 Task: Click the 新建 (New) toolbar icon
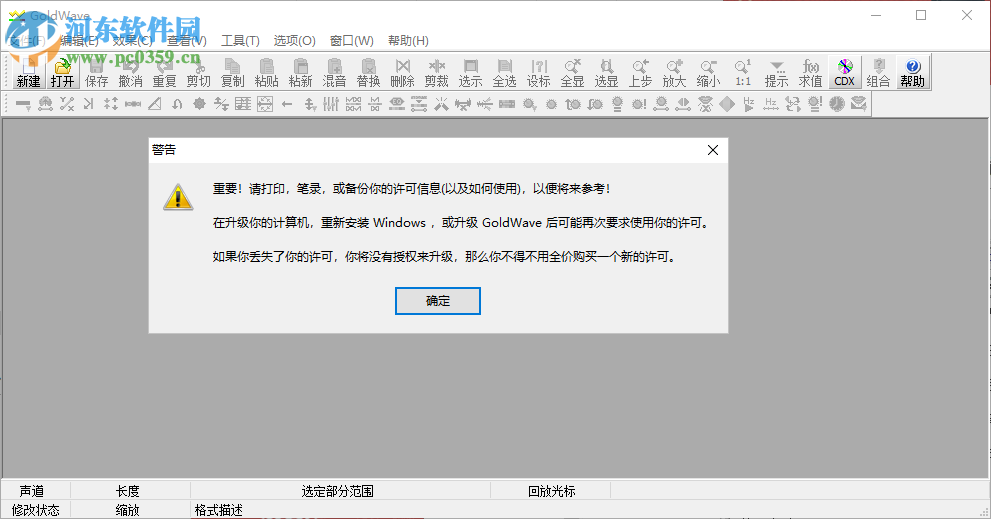[28, 72]
